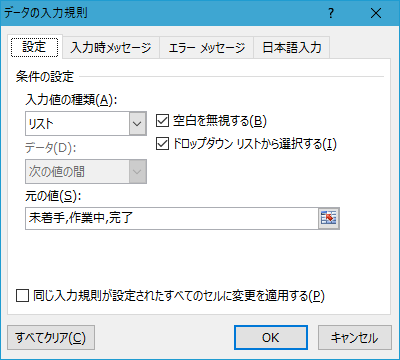The image size is (400, 360).
Task: Focus the 元の値 input field with 未着手,作業中,完了
Action: 172,218
